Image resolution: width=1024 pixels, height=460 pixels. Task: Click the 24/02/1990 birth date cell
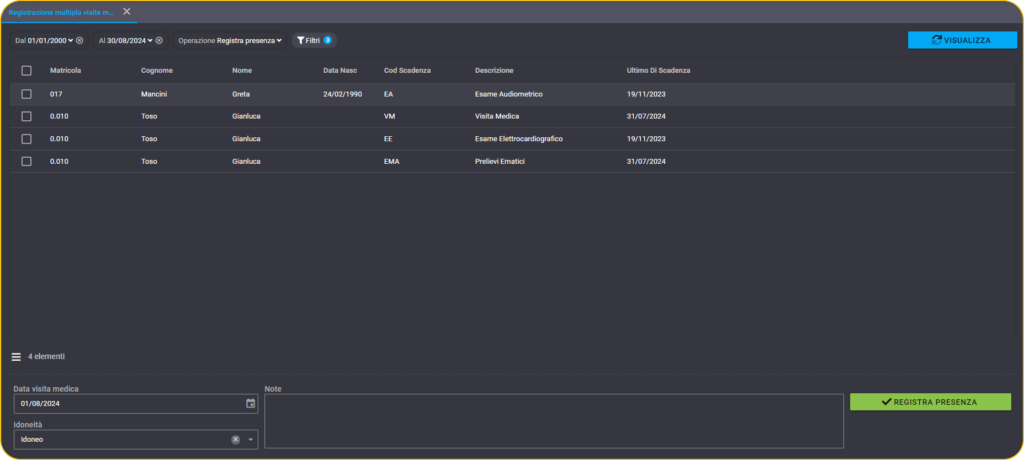(342, 94)
